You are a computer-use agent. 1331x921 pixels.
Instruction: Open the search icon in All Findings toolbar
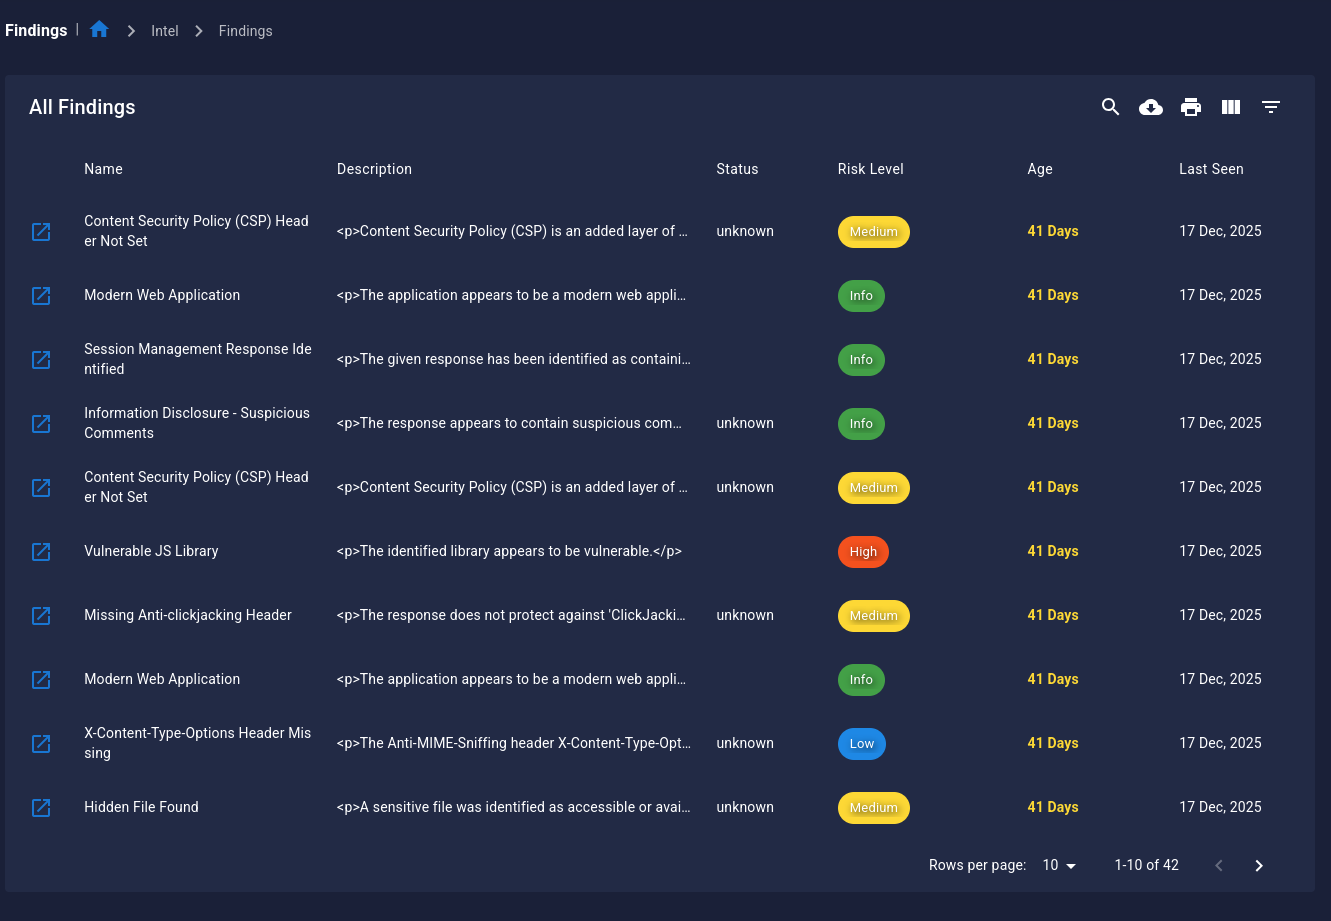pyautogui.click(x=1110, y=107)
